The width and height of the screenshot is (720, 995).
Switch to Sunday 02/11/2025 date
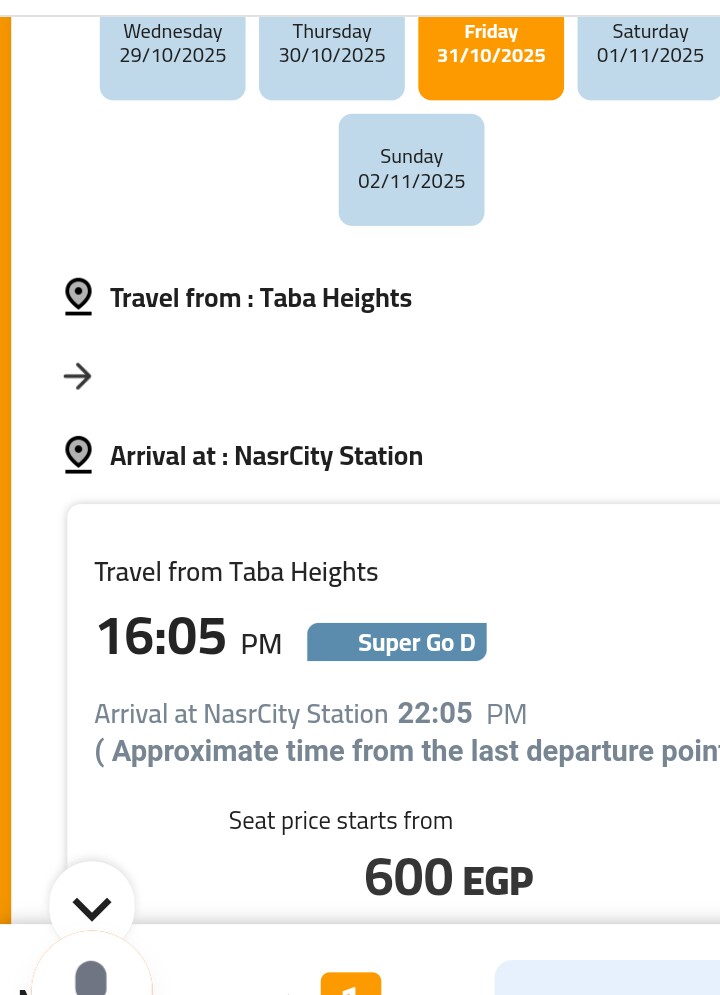coord(411,169)
